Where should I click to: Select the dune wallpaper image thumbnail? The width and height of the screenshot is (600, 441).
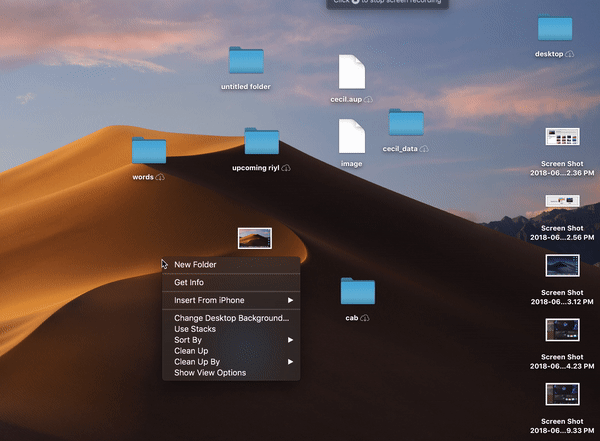pos(255,238)
